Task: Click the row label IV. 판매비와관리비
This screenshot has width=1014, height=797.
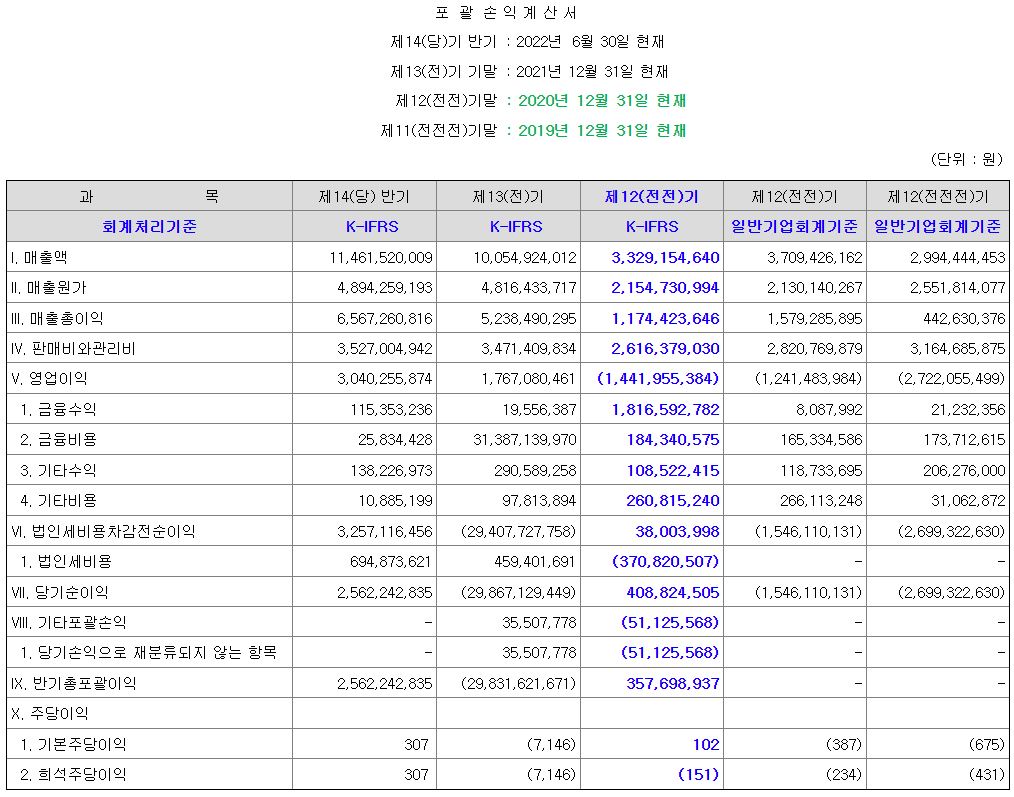Action: point(74,349)
